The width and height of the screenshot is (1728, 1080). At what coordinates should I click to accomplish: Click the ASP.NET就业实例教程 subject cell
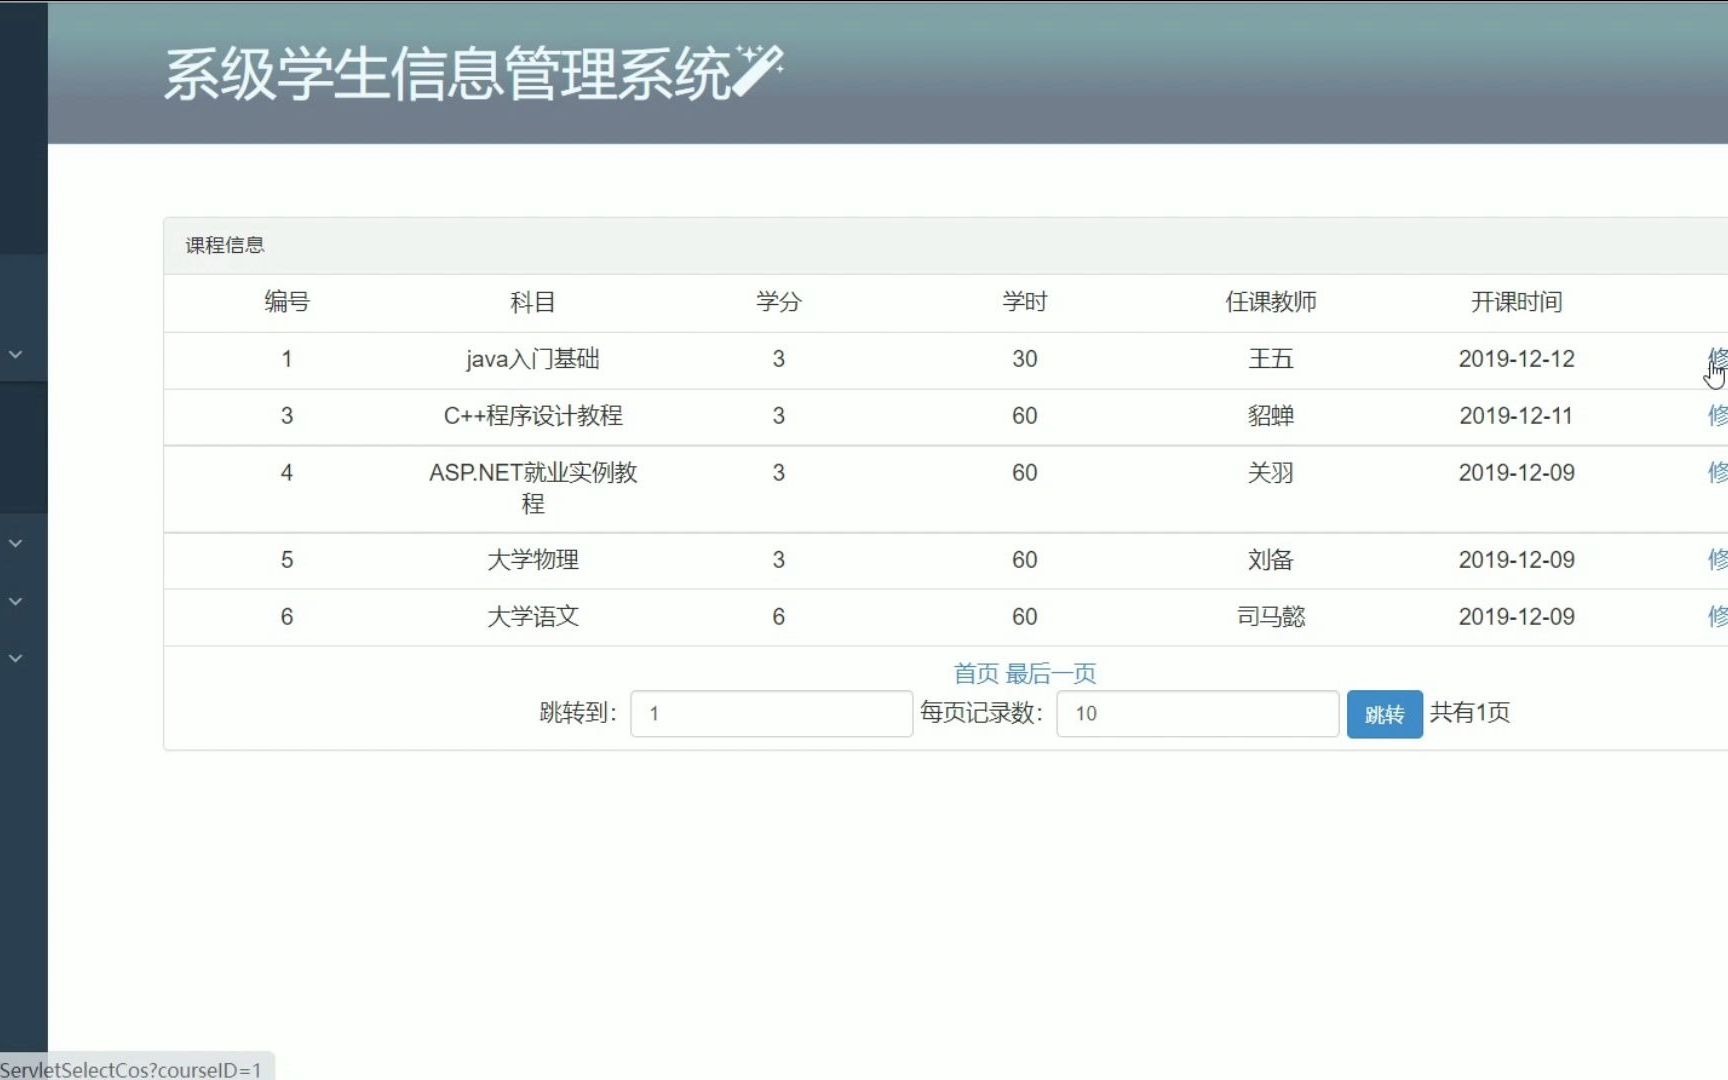pos(533,488)
